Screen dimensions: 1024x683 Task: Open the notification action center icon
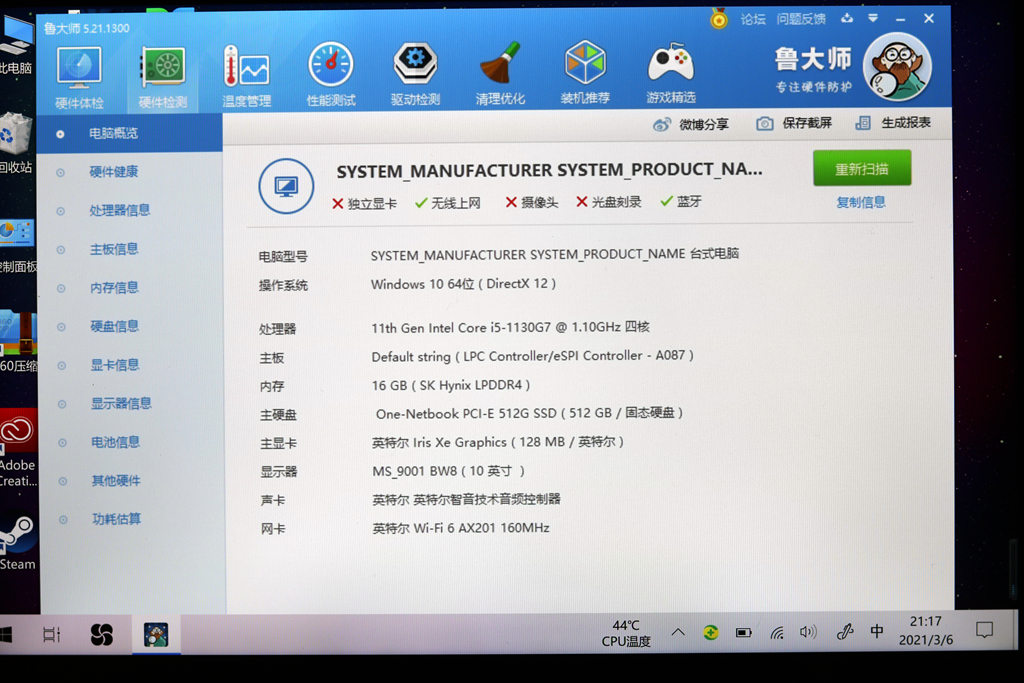[x=984, y=629]
